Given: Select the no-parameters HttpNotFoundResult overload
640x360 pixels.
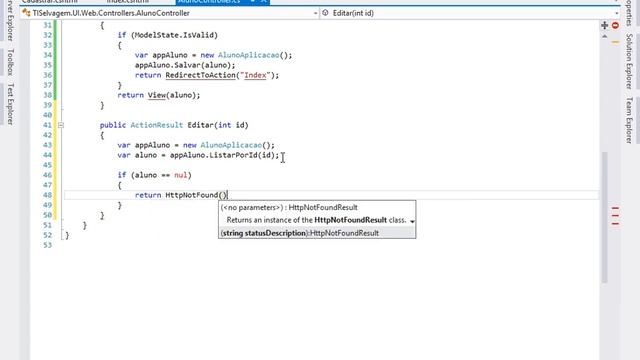Looking at the screenshot, I should pos(289,207).
